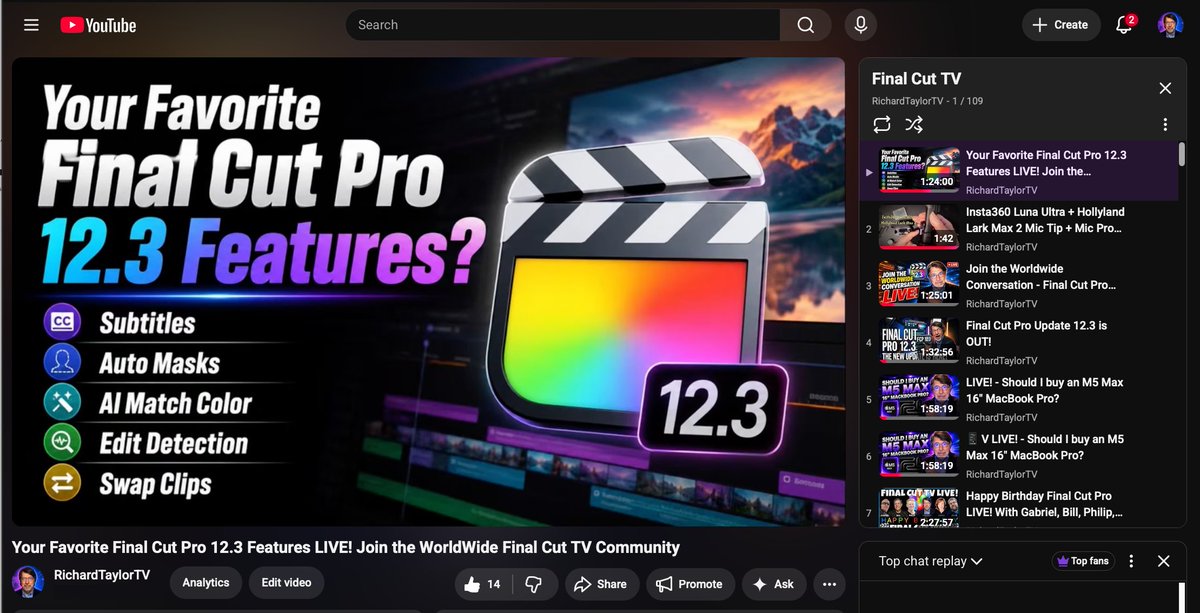Play Join the Worldwide Conversation thumbnail
The image size is (1200, 613).
[919, 284]
